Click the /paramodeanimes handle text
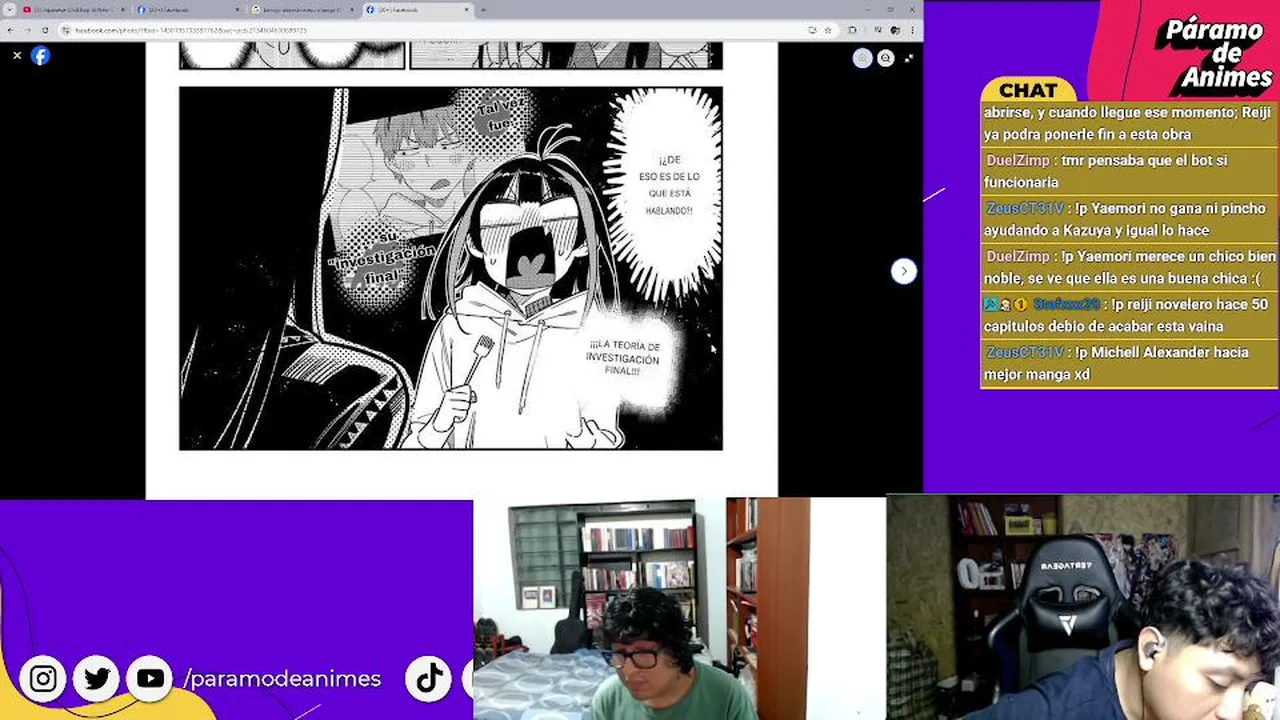 pyautogui.click(x=282, y=679)
